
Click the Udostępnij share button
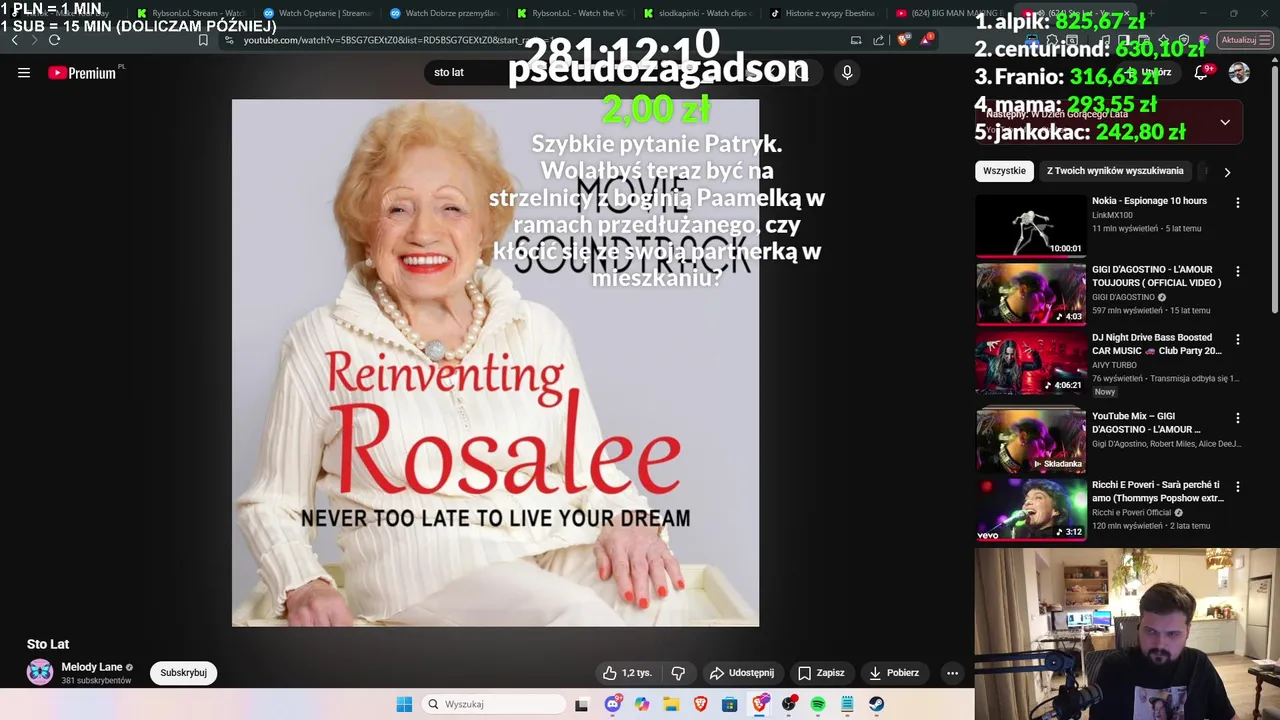click(x=741, y=673)
